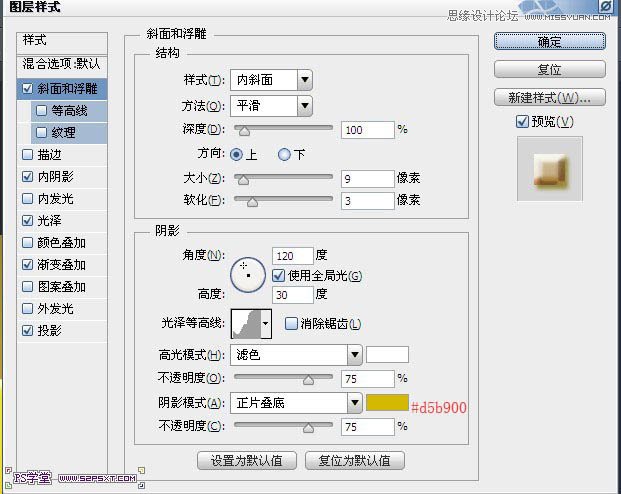This screenshot has width=621, height=494.
Task: Click highlight opacity field 不透明度(O)
Action: [368, 379]
